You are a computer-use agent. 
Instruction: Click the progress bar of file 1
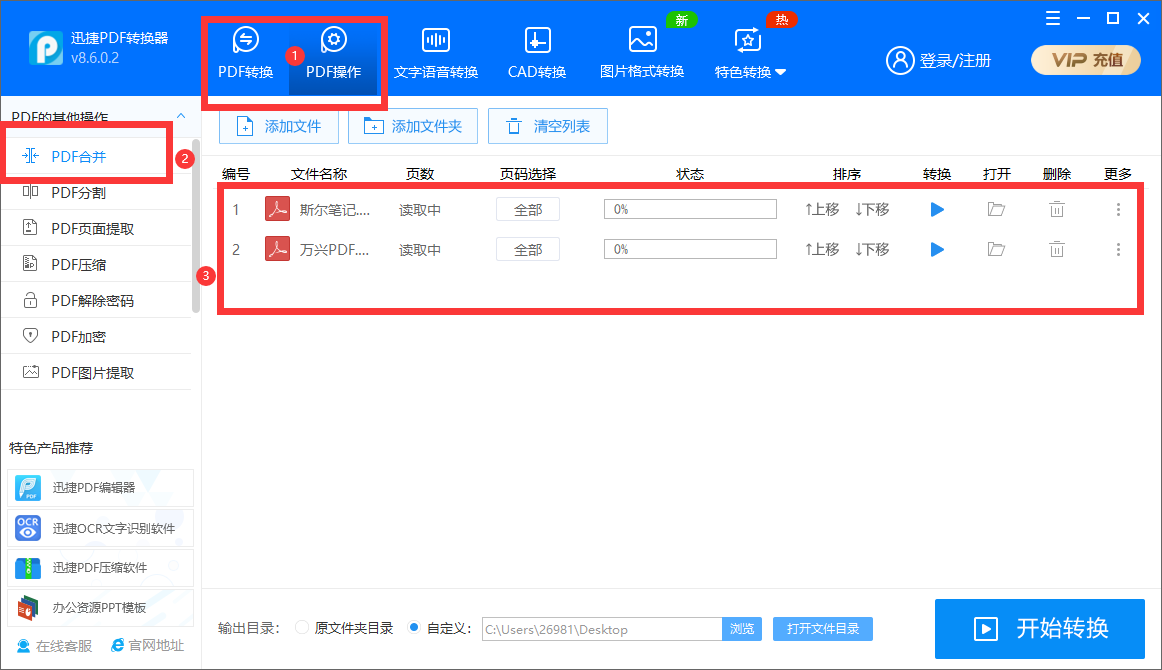[690, 210]
